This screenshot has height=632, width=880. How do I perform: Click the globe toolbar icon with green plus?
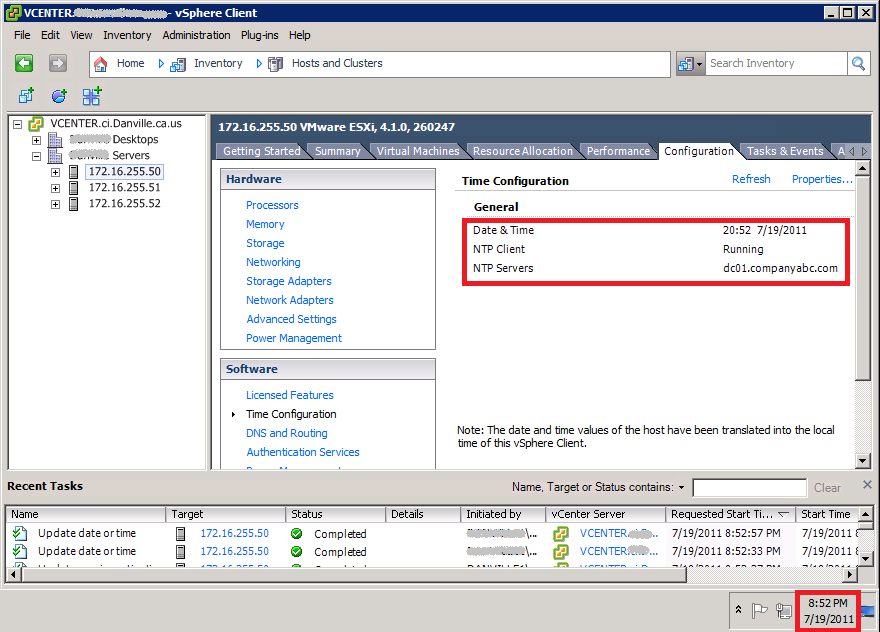click(x=58, y=95)
